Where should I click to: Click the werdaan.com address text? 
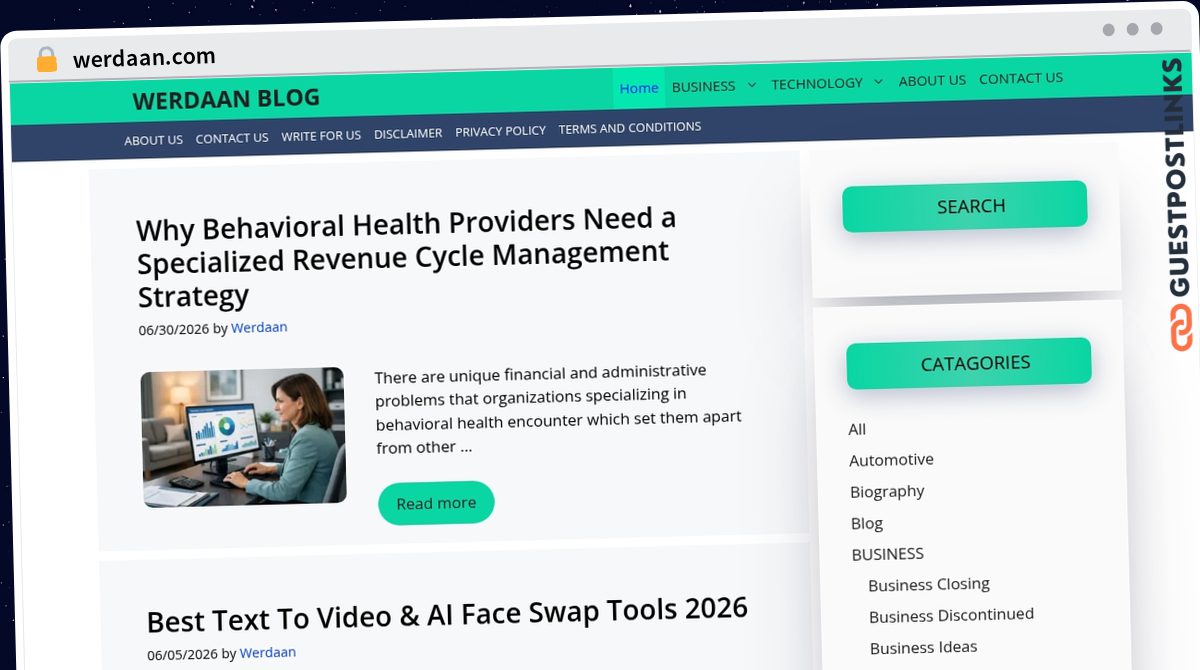point(144,59)
